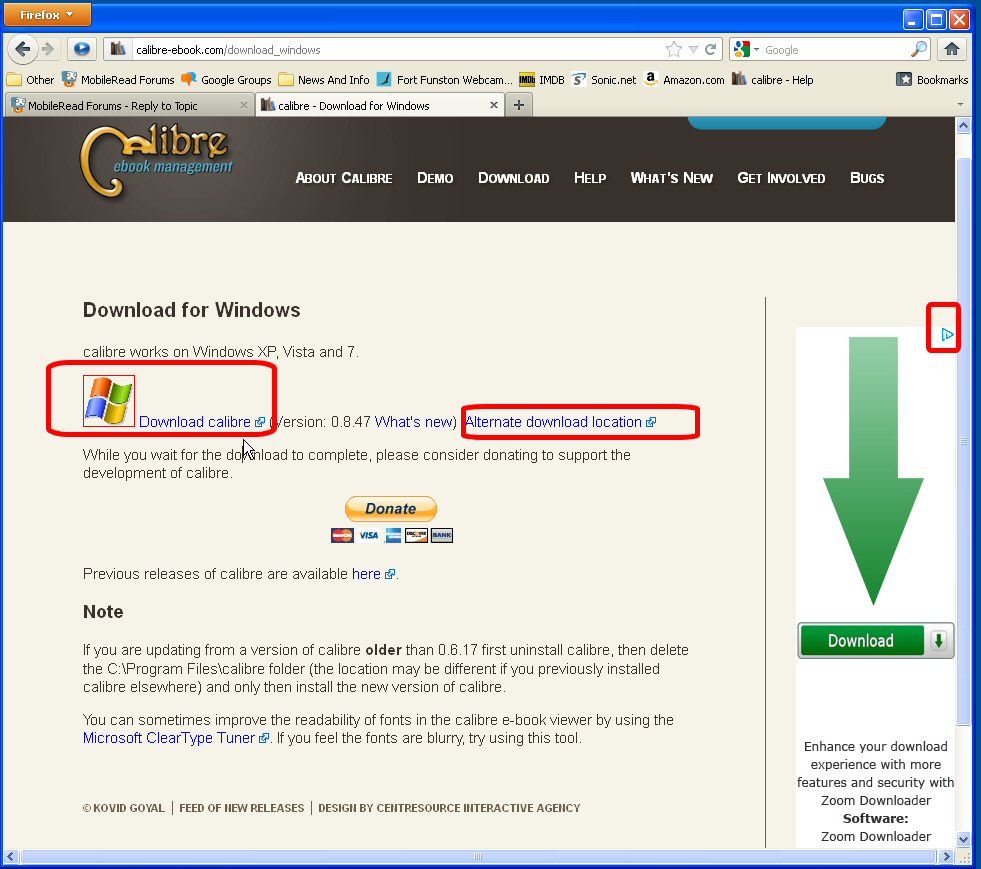
Task: Click the vertical scrollbar down arrow
Action: (963, 839)
